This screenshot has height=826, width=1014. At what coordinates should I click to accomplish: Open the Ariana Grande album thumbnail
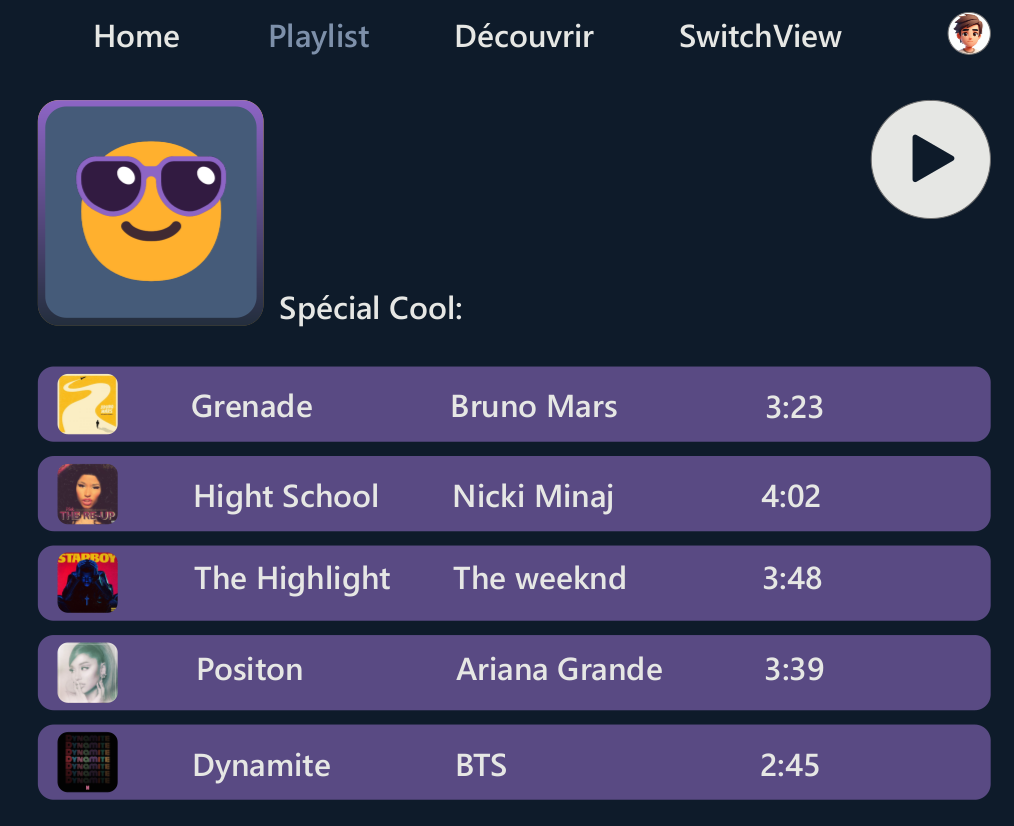pyautogui.click(x=88, y=673)
